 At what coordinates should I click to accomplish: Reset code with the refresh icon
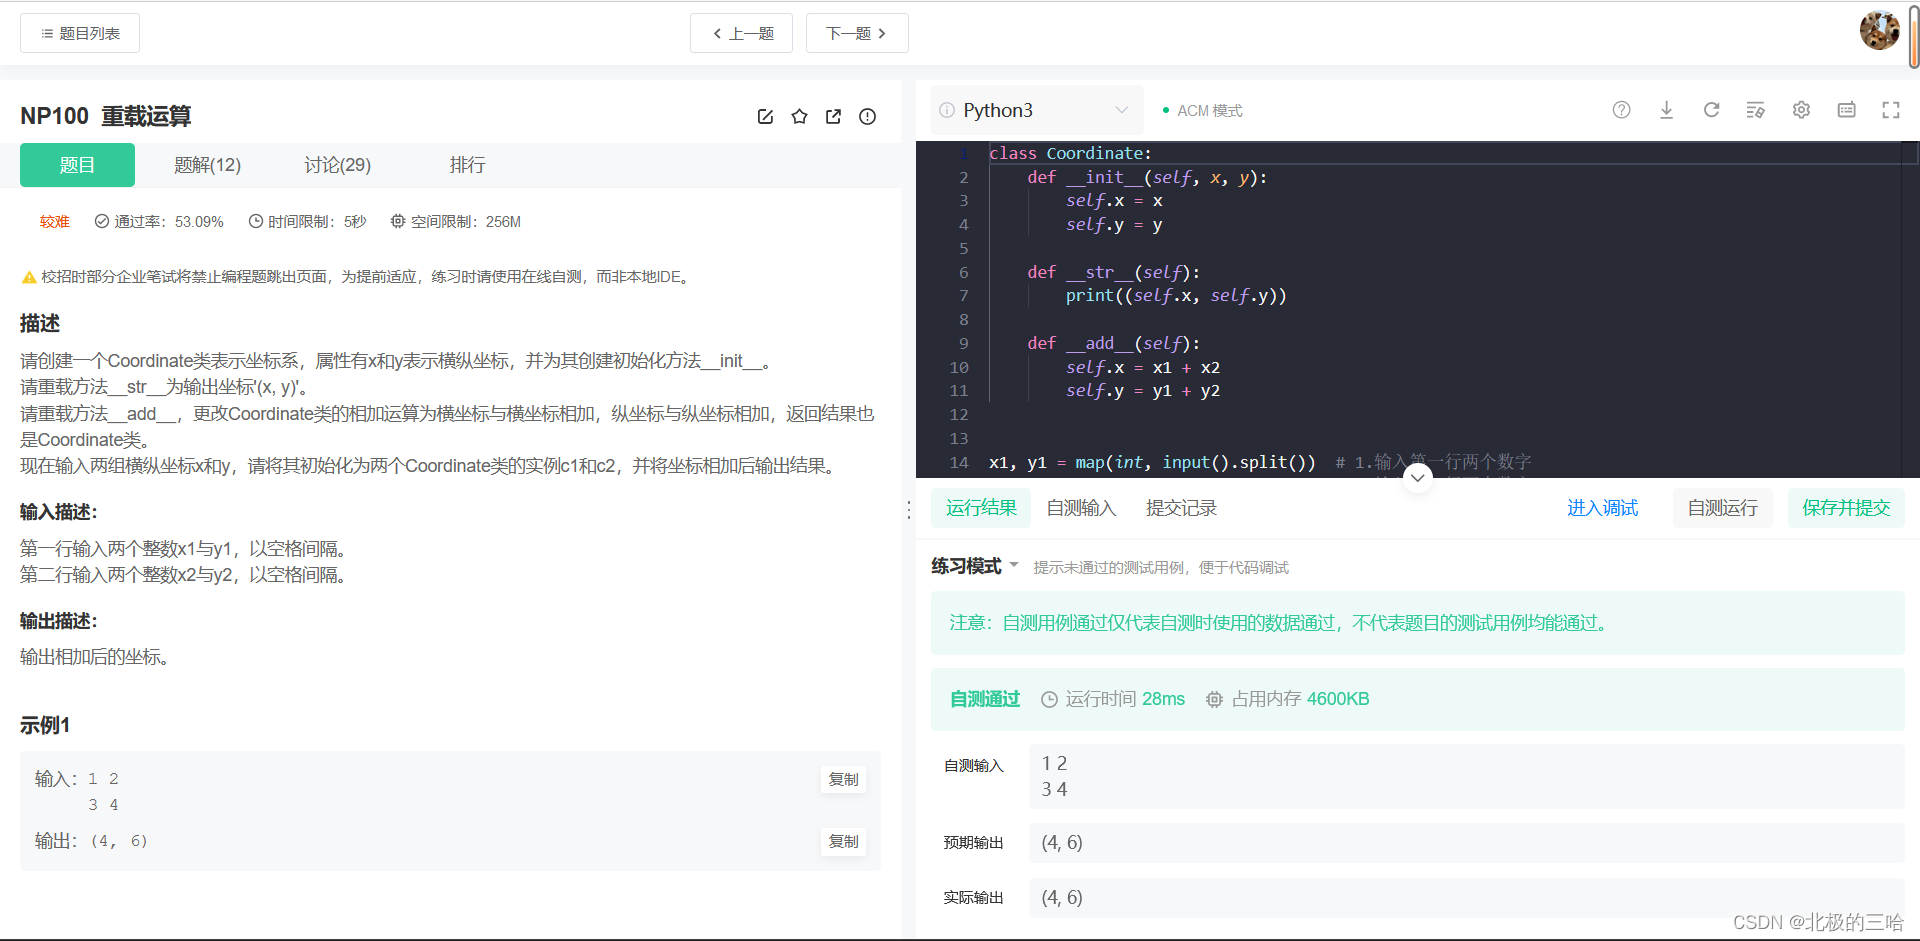point(1711,110)
